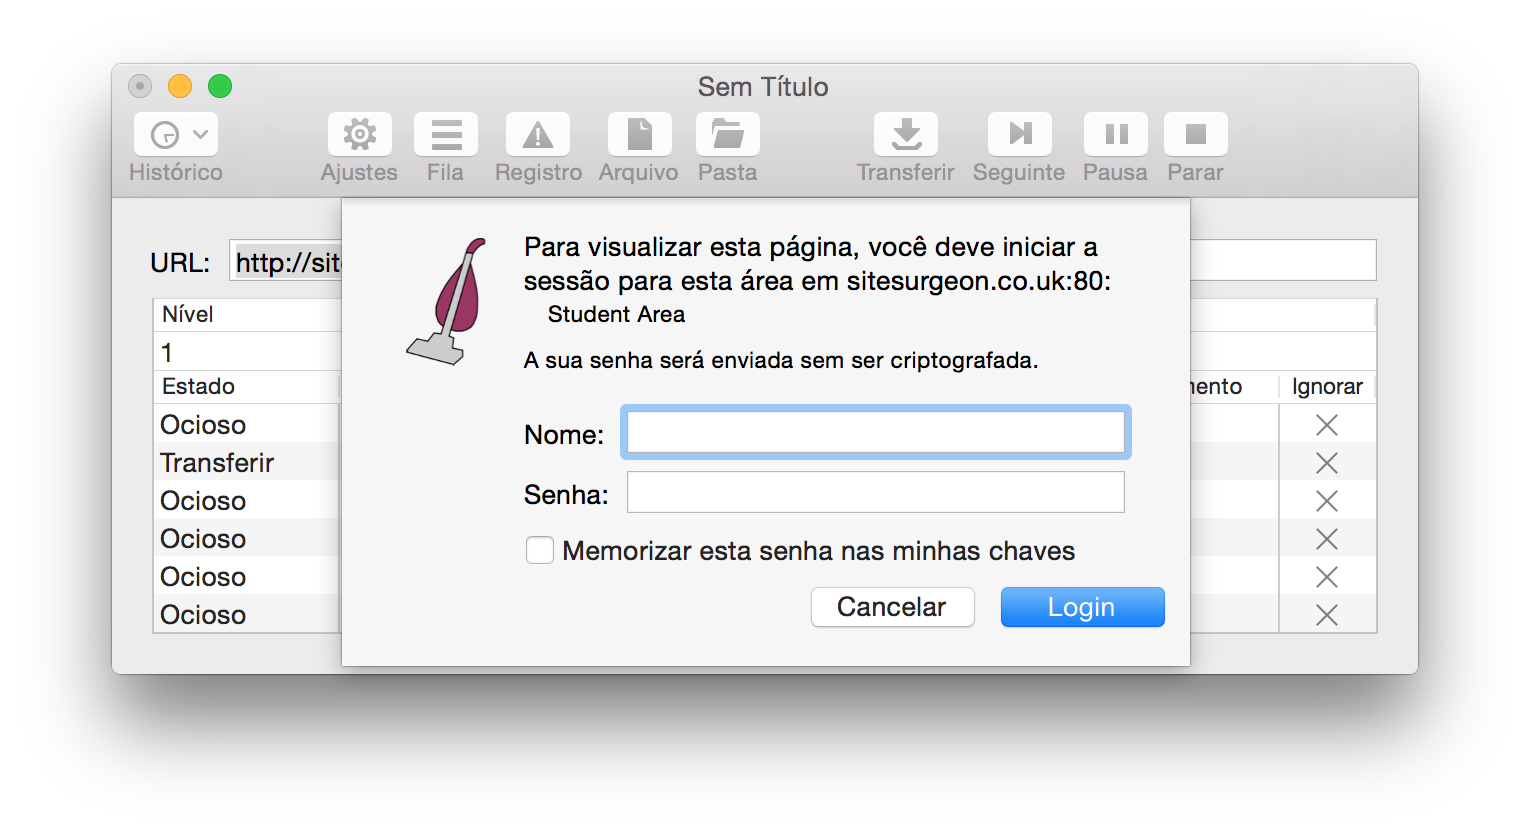The height and width of the screenshot is (834, 1530).
Task: Focus the Nome text field
Action: [875, 433]
